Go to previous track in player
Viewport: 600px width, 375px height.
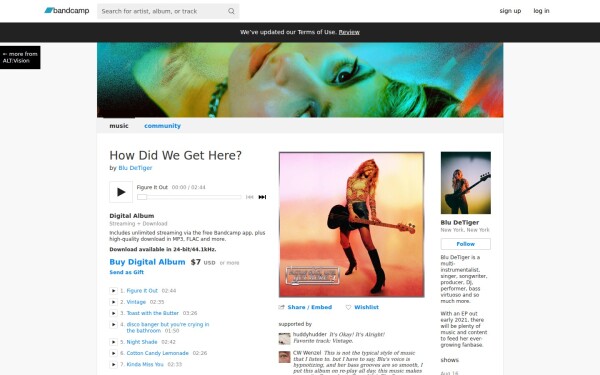tap(249, 197)
